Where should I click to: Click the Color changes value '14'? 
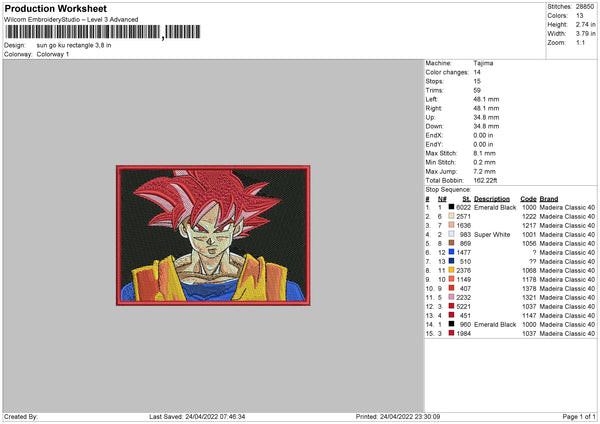click(x=477, y=72)
